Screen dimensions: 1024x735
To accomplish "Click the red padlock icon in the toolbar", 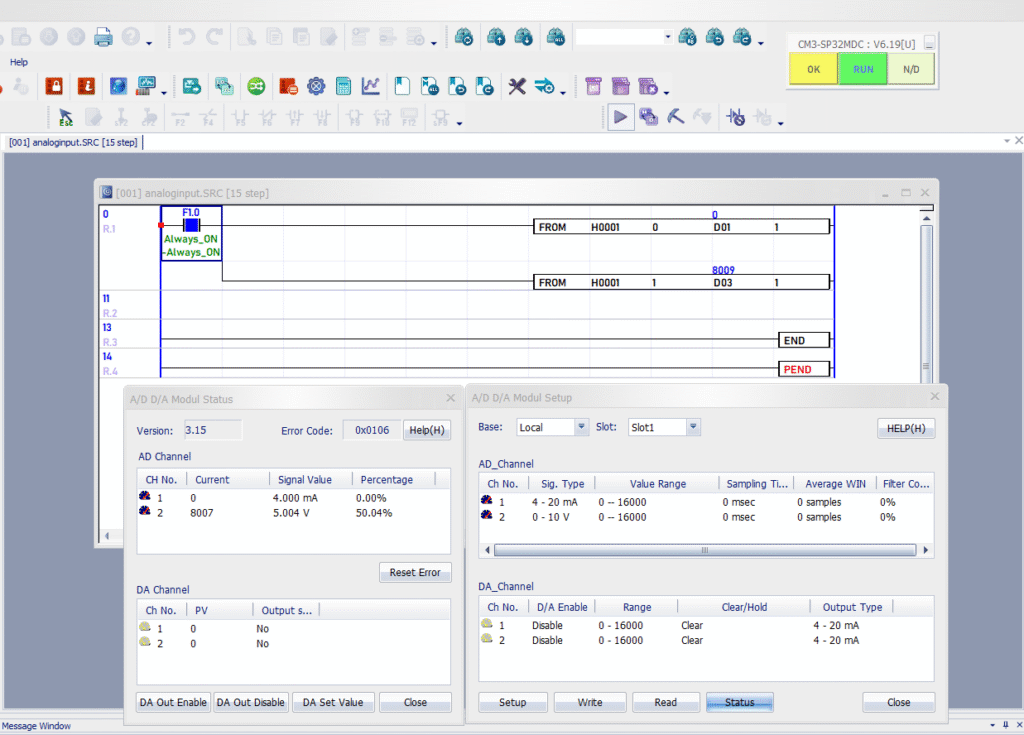I will [x=54, y=86].
